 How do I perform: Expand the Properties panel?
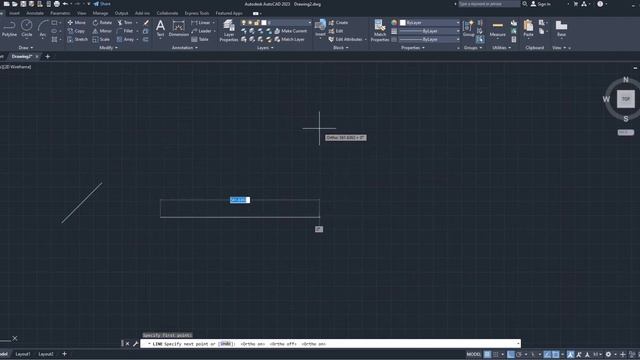pos(413,48)
